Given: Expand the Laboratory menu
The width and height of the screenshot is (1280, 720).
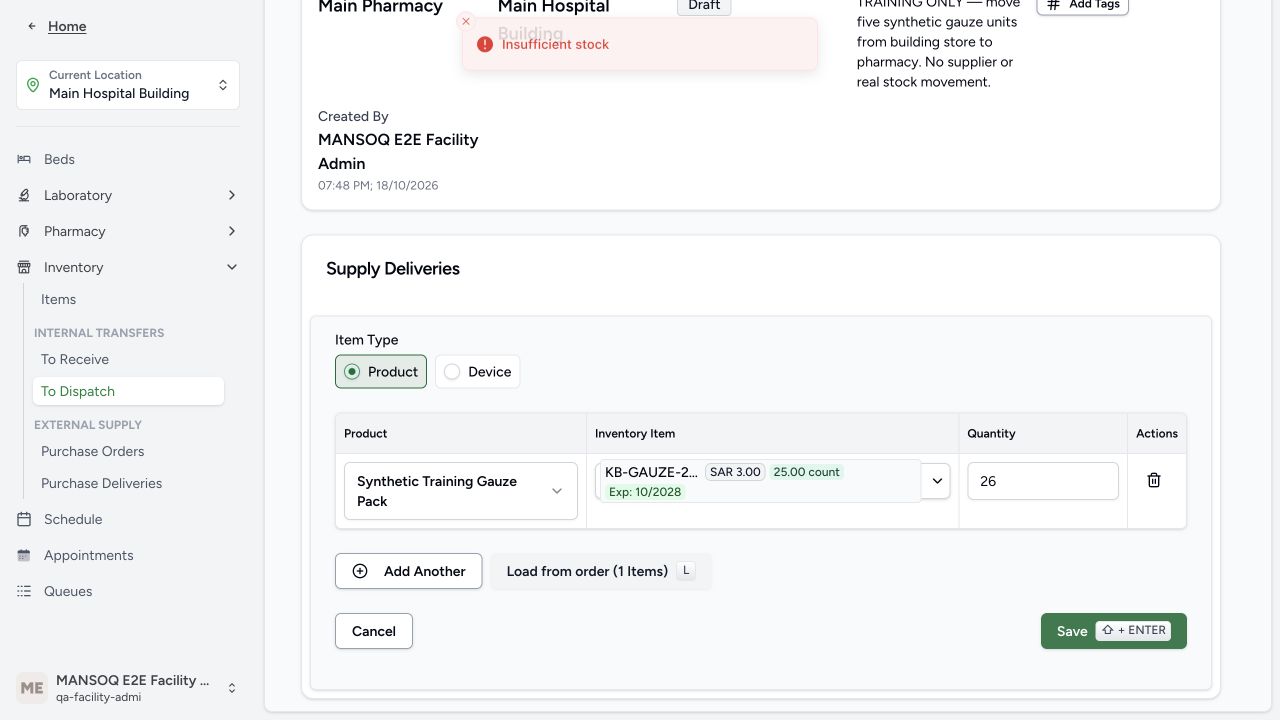Looking at the screenshot, I should click(x=231, y=195).
